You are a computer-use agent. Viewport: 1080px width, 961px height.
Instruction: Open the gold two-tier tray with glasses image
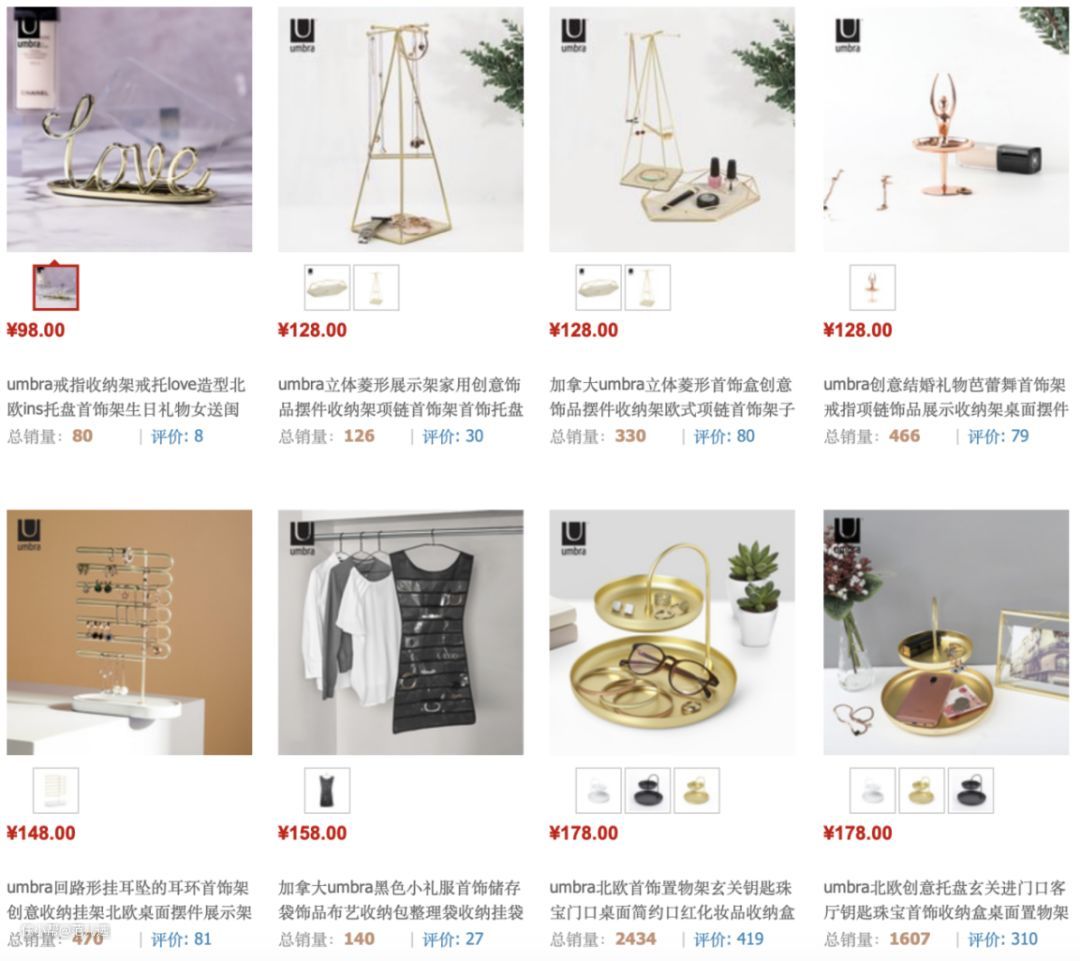click(x=672, y=632)
